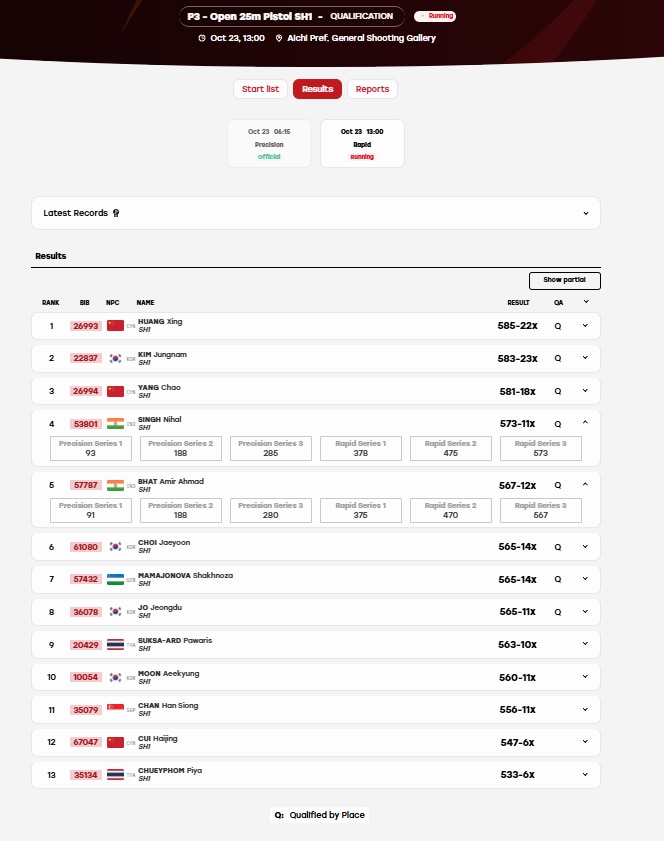Click bib number 22837
The image size is (664, 841).
(x=86, y=358)
